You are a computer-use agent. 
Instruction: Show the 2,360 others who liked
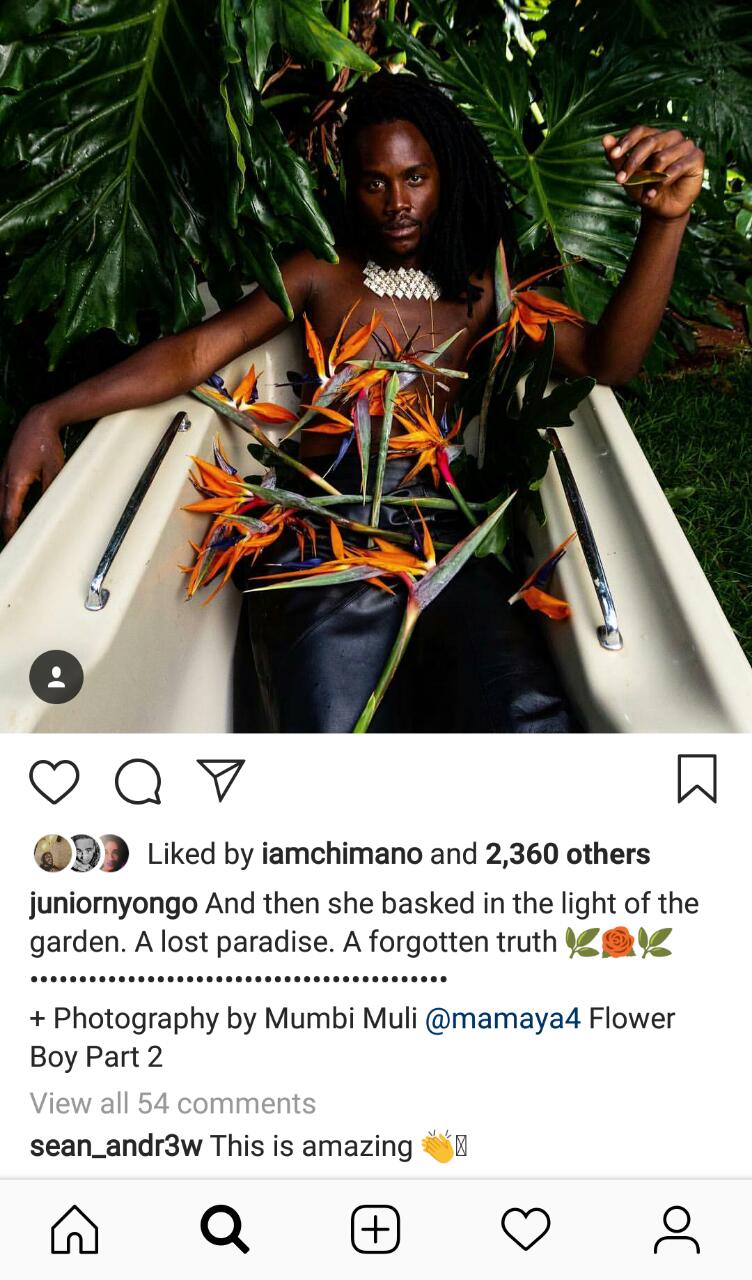568,854
